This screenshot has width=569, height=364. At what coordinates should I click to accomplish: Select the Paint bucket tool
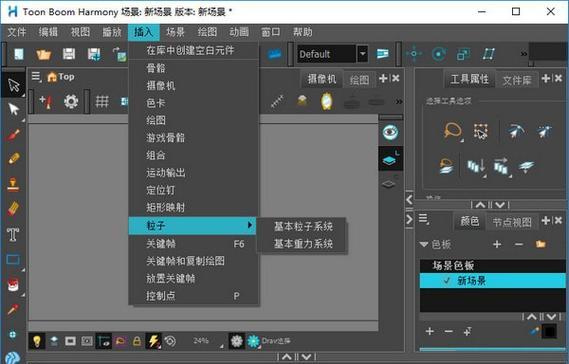(x=13, y=285)
